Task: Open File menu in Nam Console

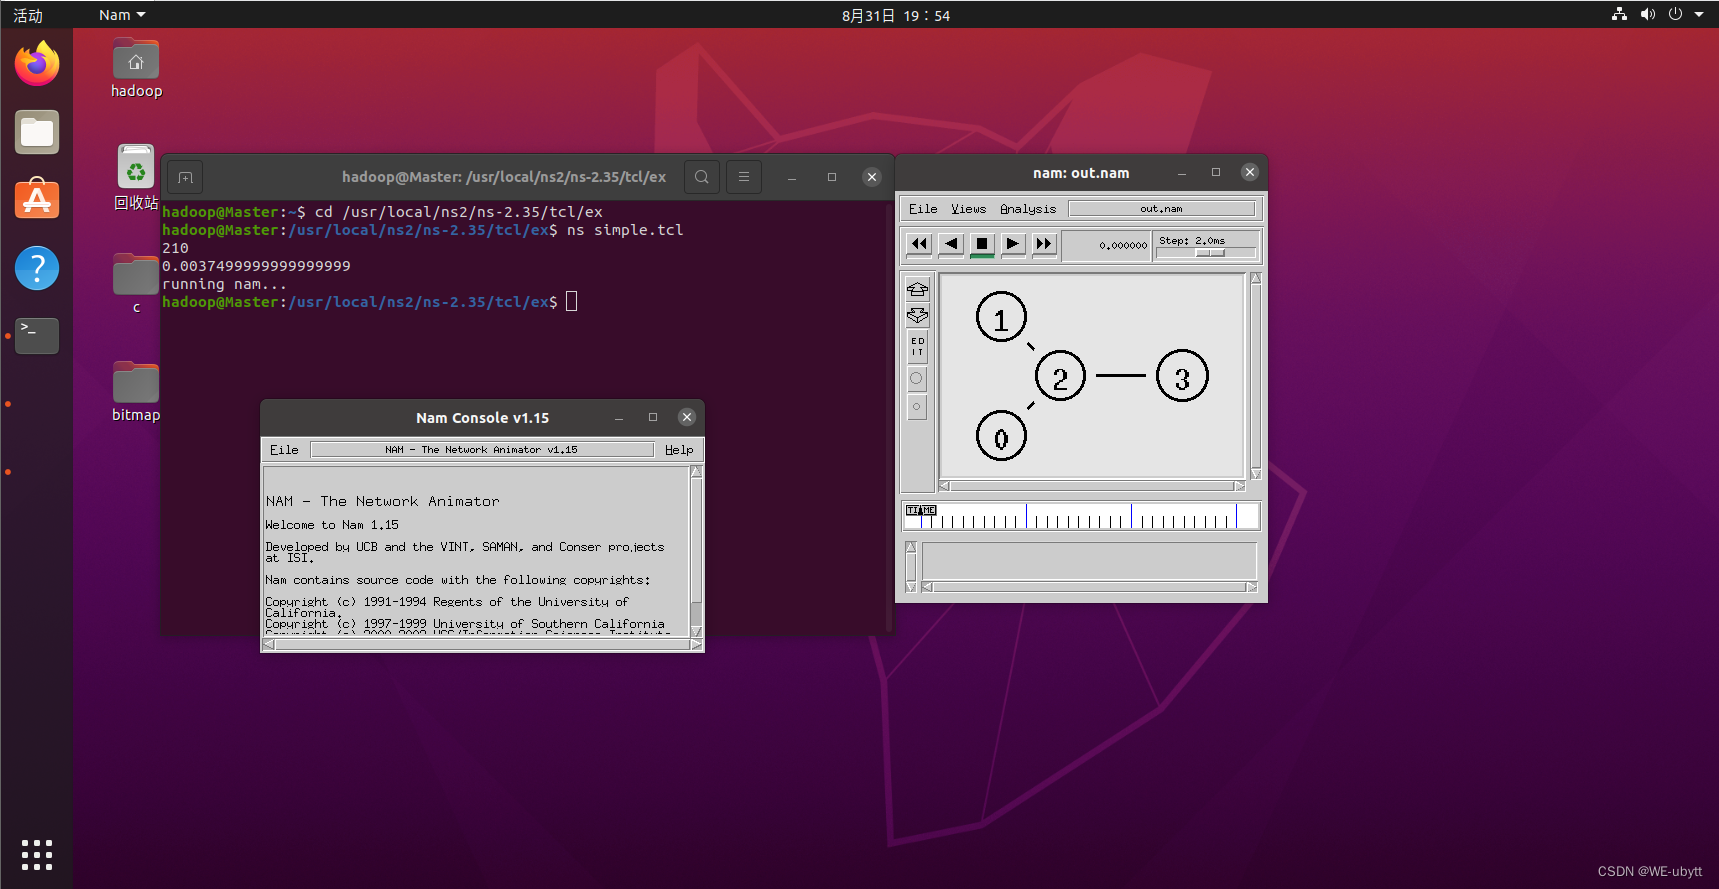Action: click(x=284, y=450)
